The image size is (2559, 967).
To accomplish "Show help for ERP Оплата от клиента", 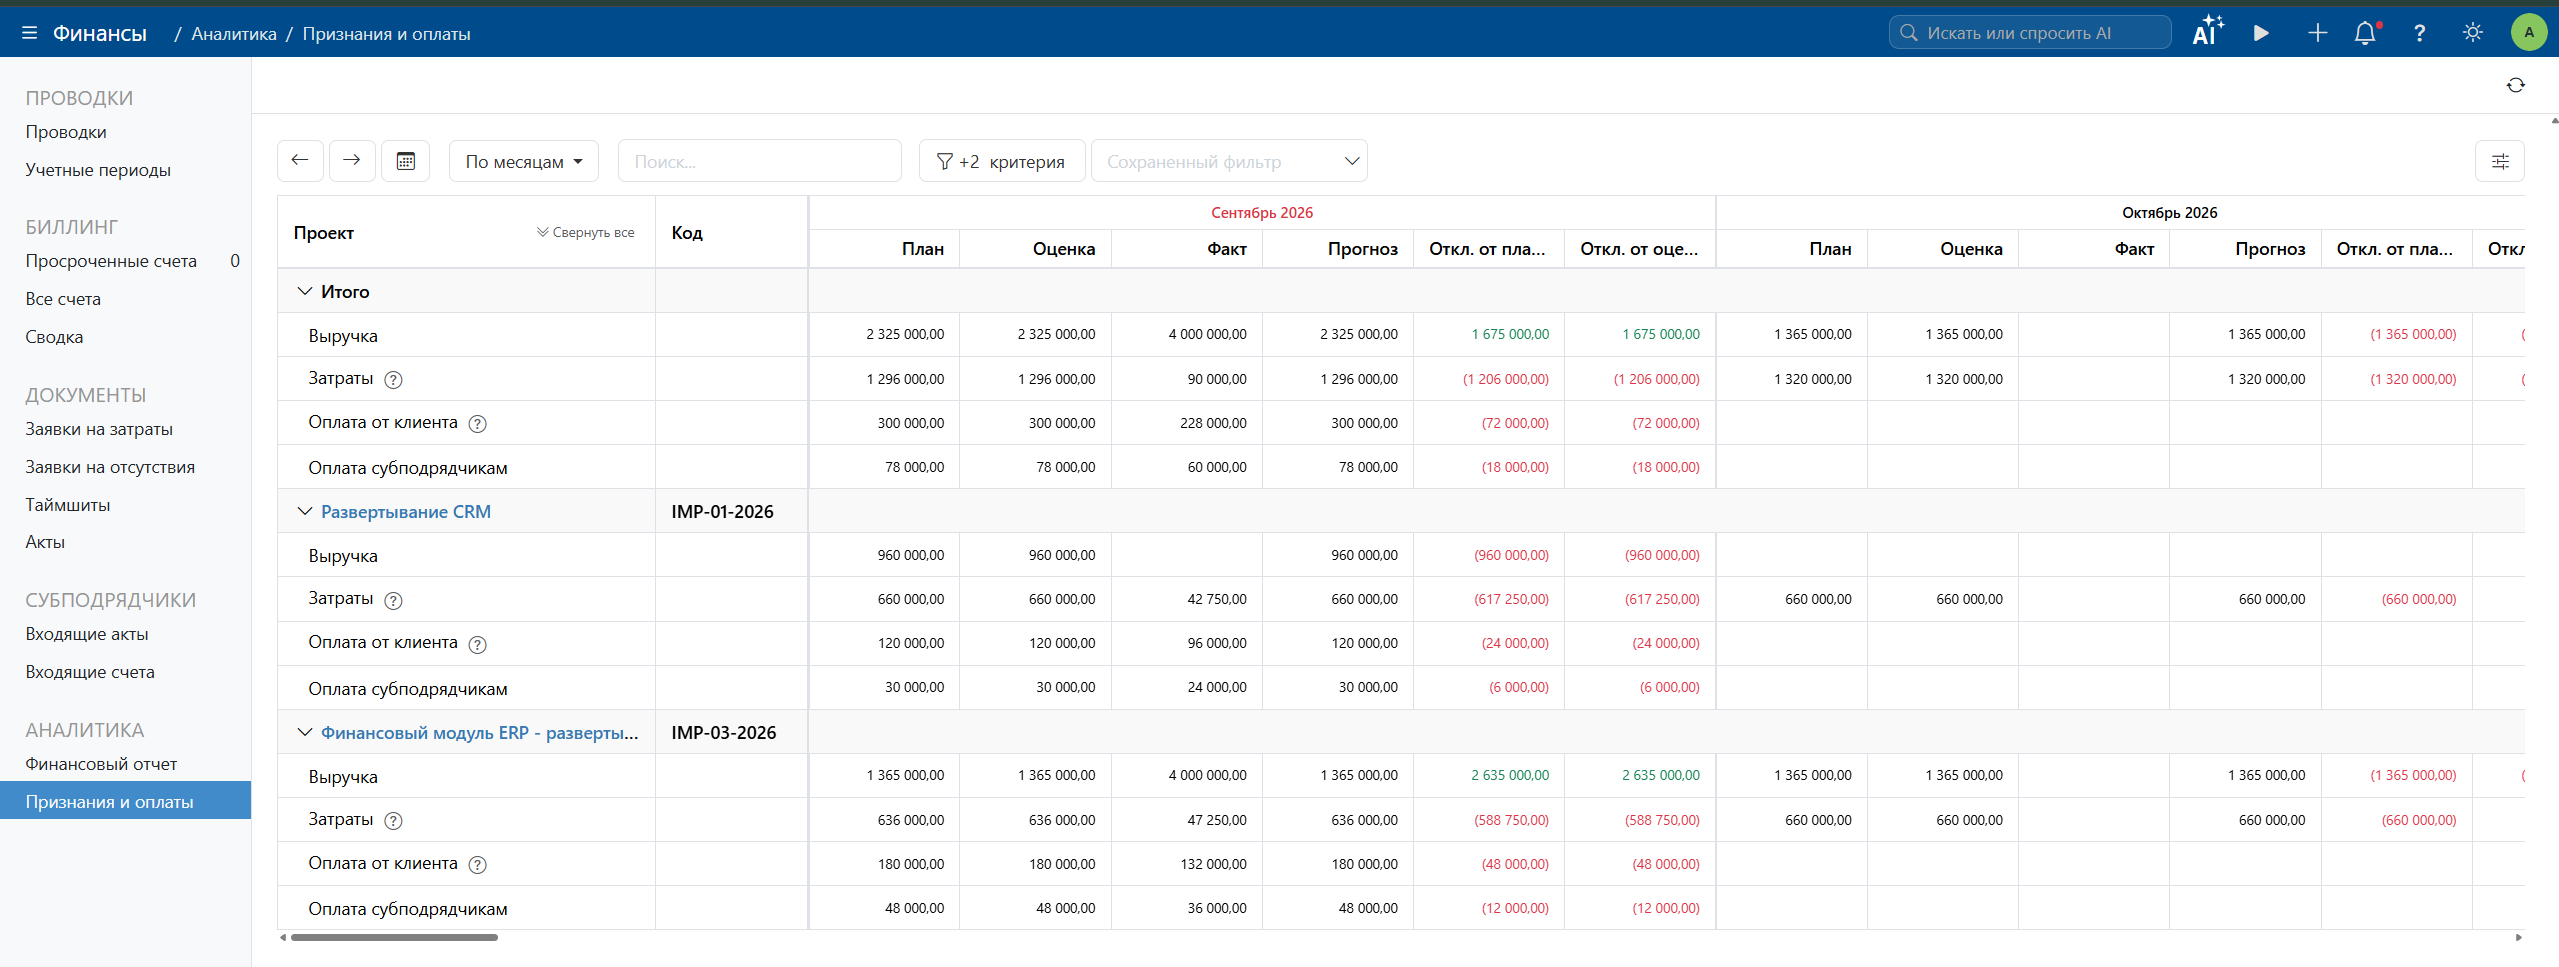I will [x=478, y=865].
